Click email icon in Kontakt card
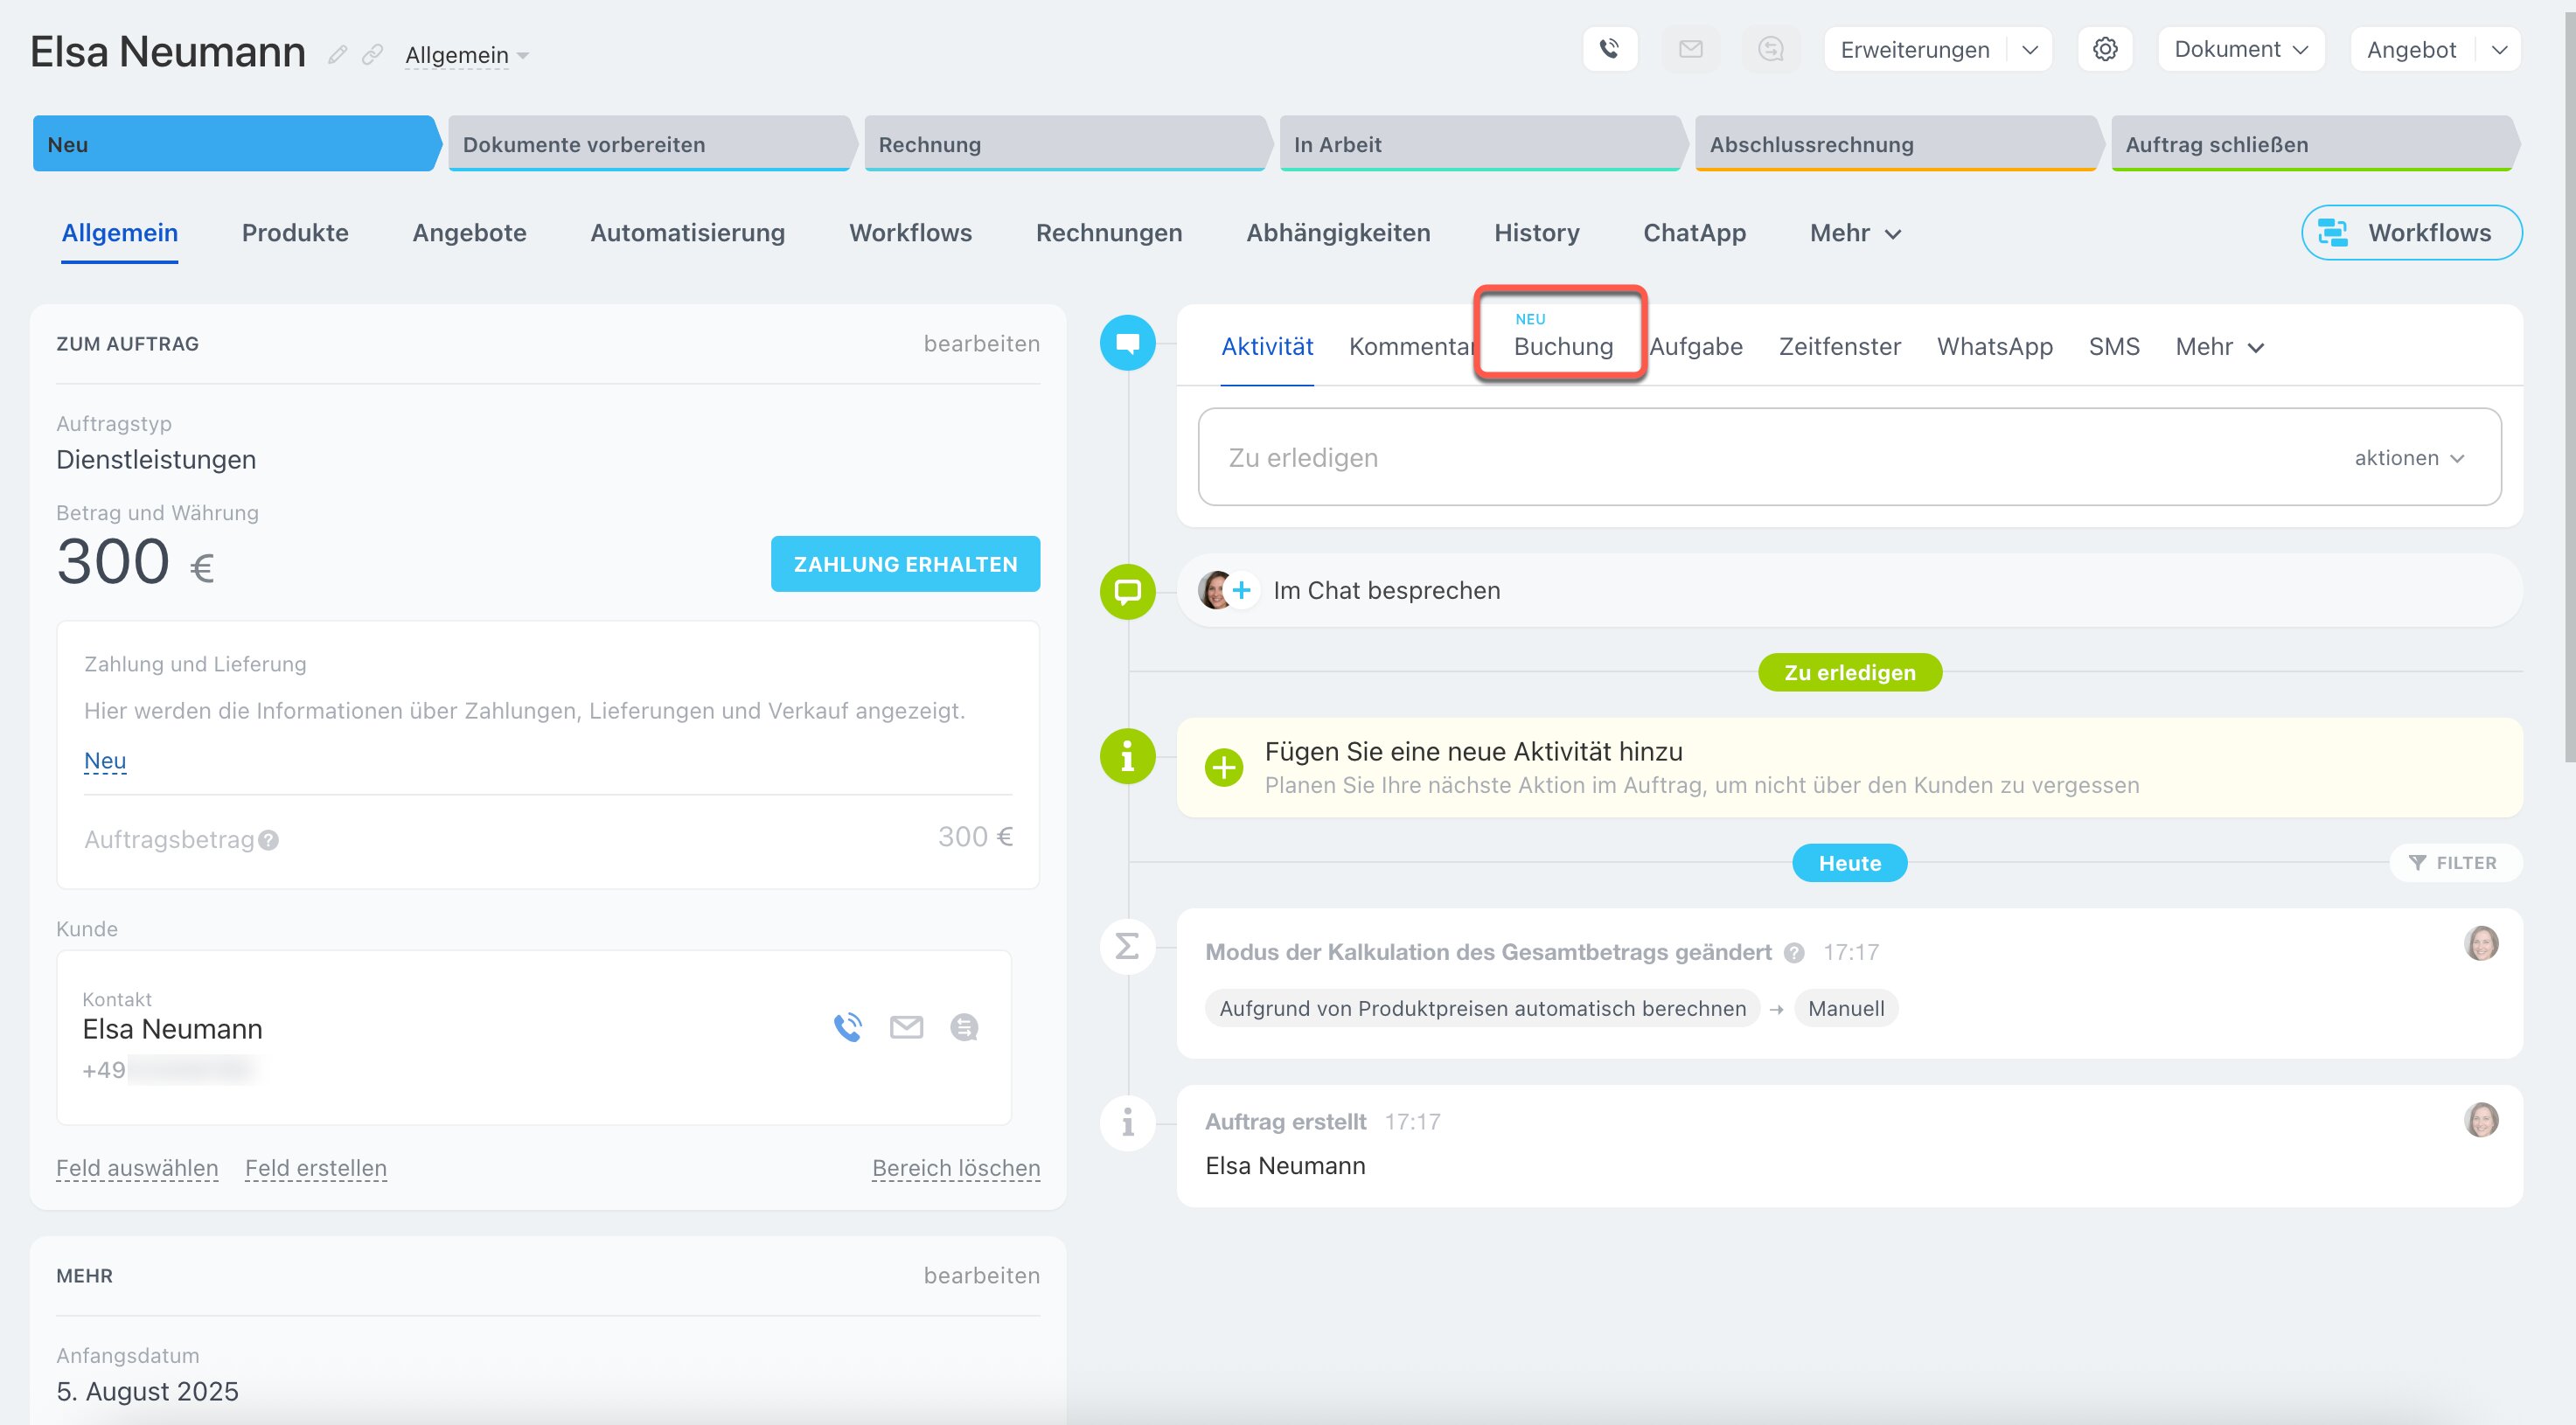This screenshot has height=1425, width=2576. pyautogui.click(x=906, y=1027)
